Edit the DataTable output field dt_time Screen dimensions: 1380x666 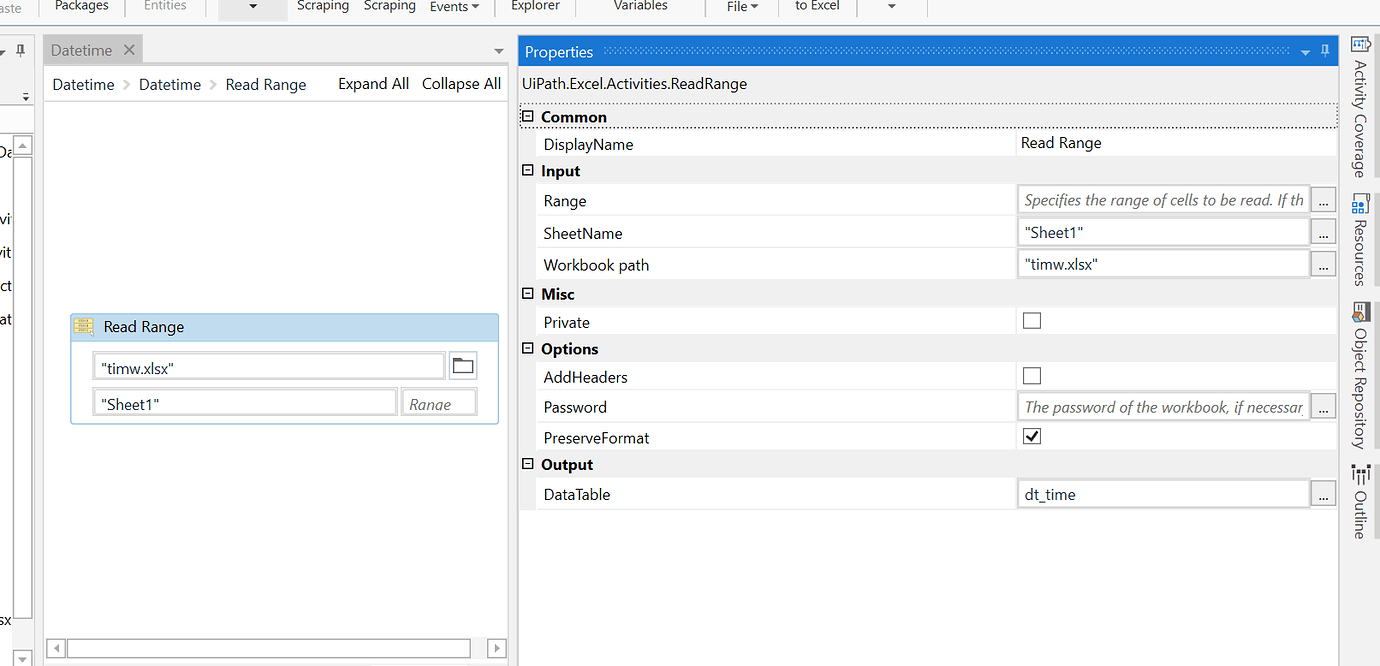pos(1163,494)
